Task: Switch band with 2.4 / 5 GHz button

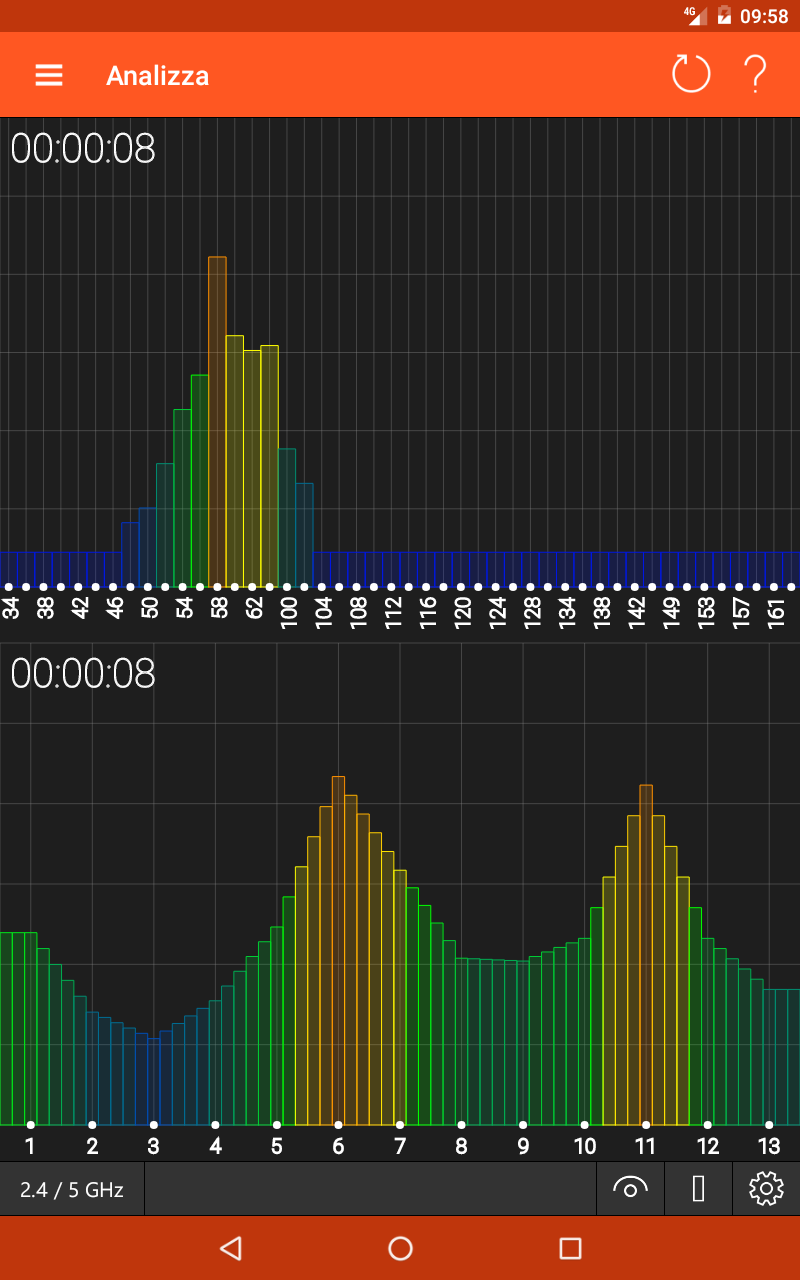Action: 72,1190
